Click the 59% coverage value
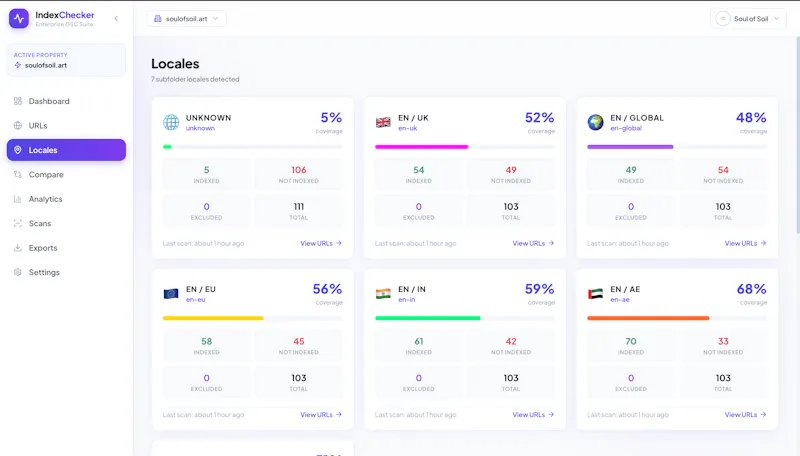Viewport: 800px width, 456px height. (x=540, y=289)
